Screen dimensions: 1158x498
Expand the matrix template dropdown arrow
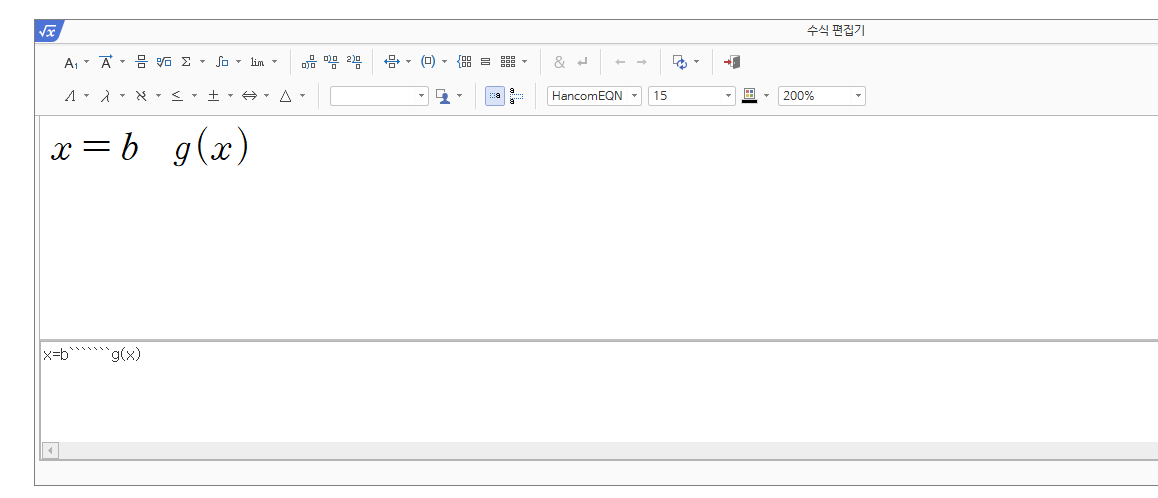coord(524,62)
